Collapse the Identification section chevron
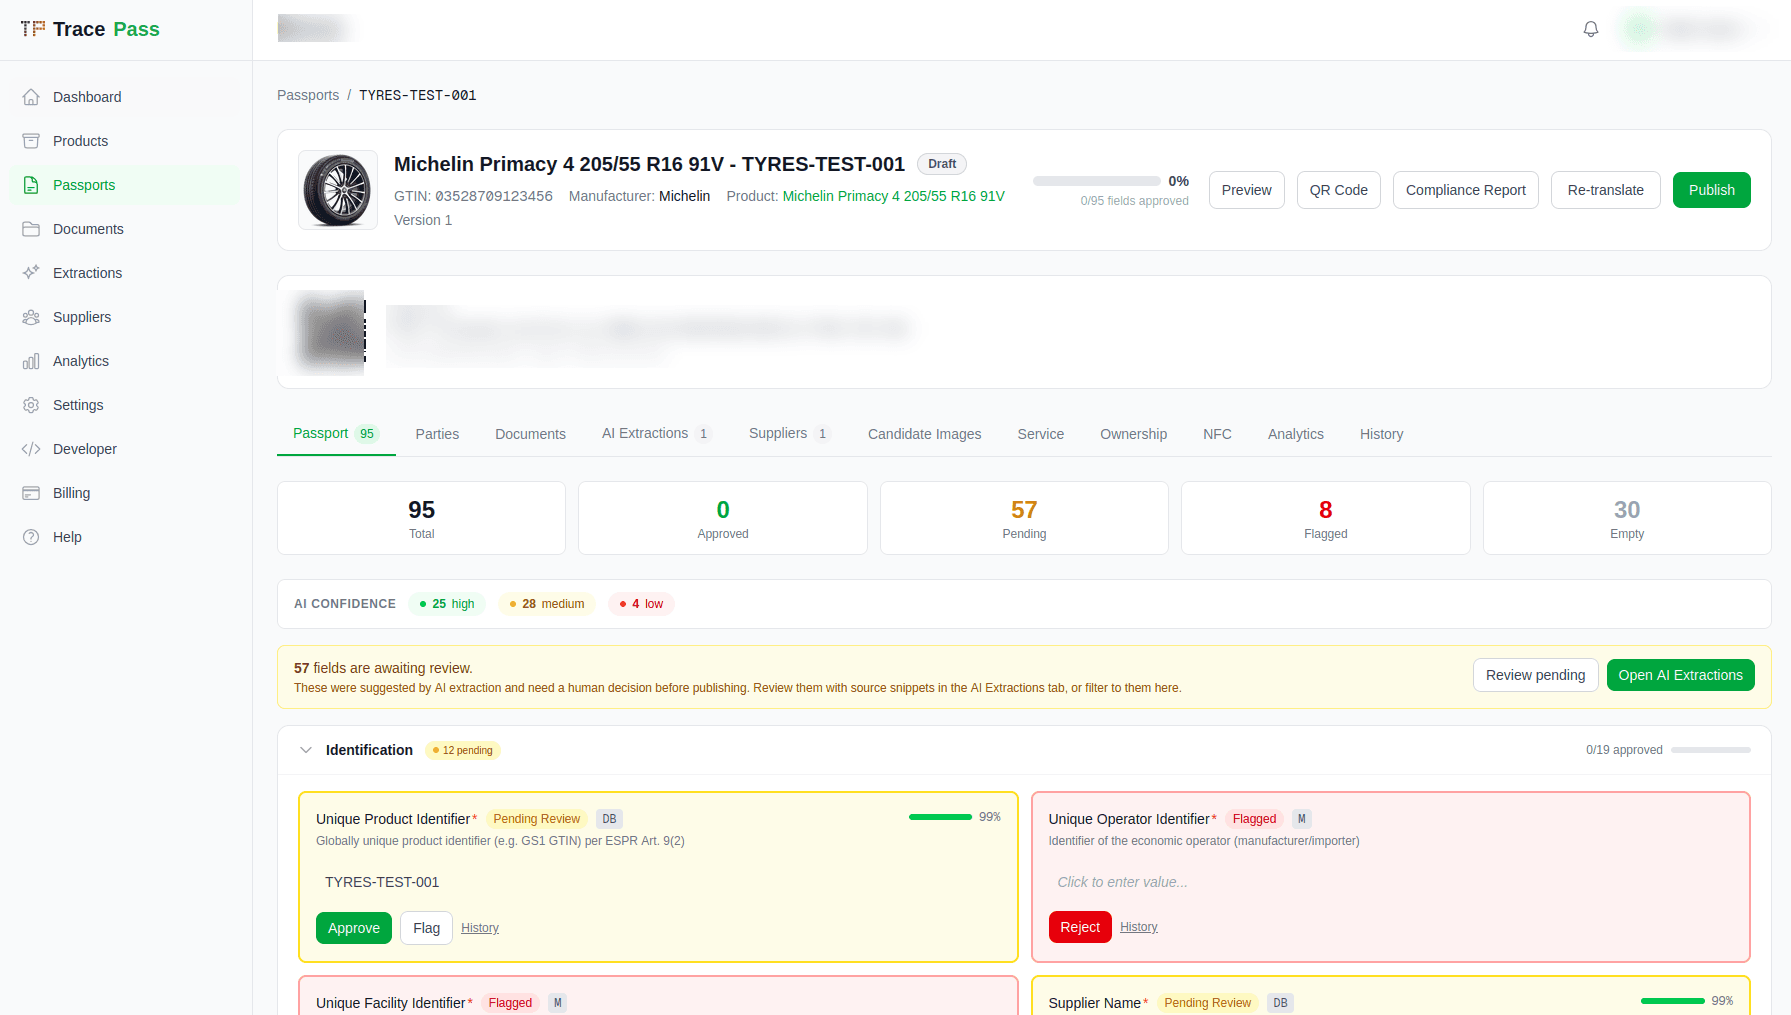The height and width of the screenshot is (1015, 1791). coord(306,750)
